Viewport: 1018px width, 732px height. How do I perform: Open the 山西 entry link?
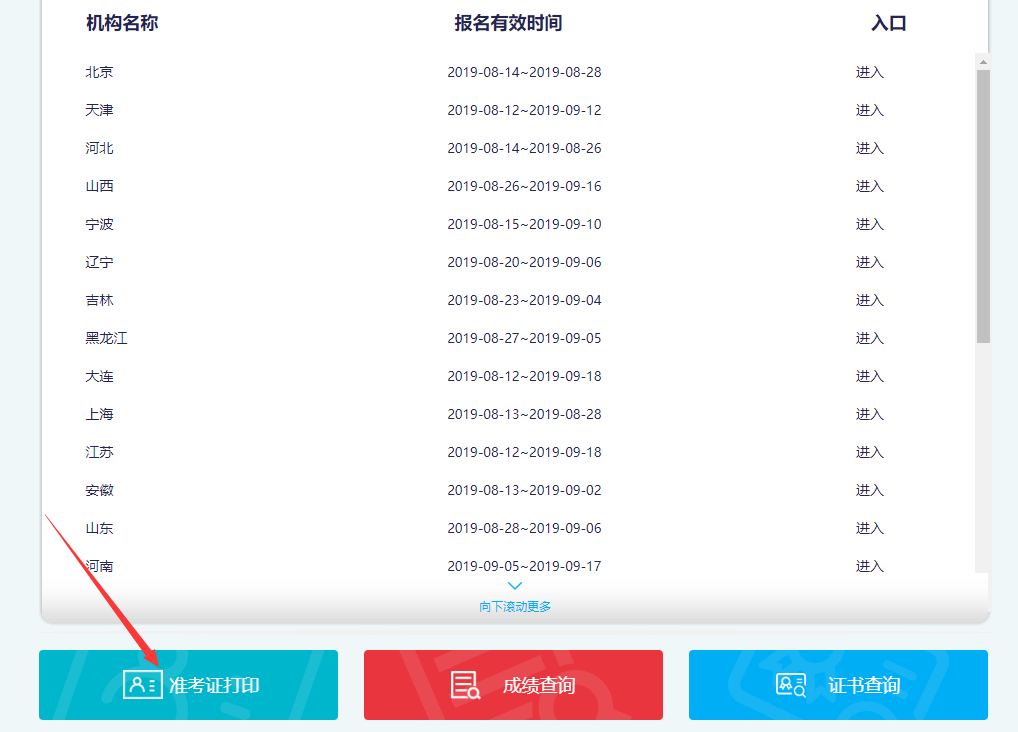pyautogui.click(x=869, y=186)
